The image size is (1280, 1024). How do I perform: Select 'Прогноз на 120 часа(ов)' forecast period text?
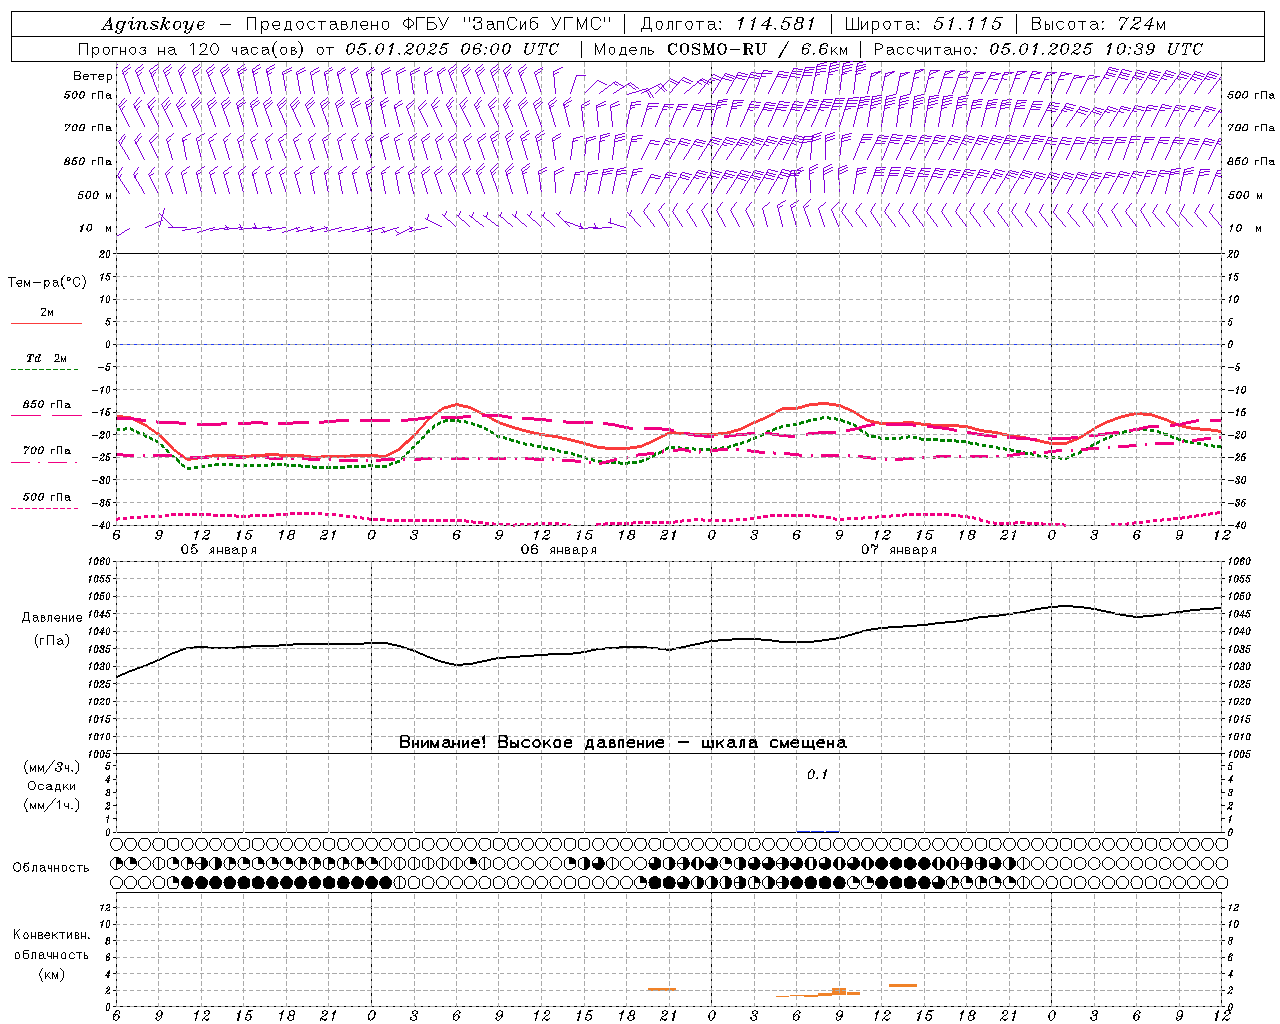(193, 49)
